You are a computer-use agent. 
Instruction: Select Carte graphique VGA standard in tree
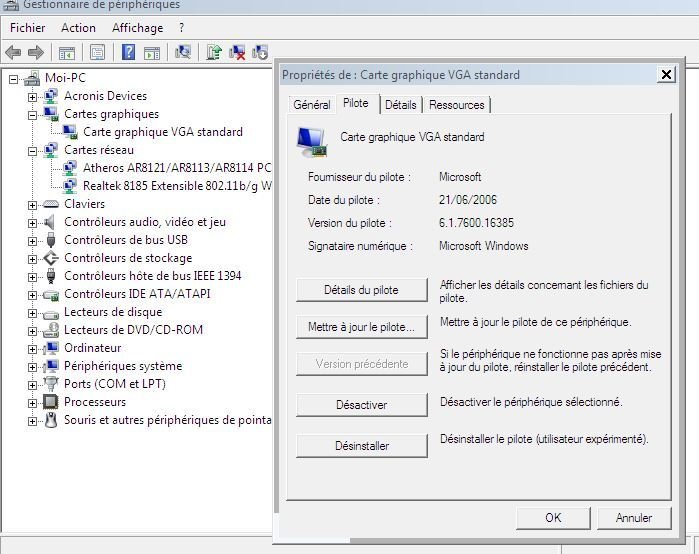point(162,131)
